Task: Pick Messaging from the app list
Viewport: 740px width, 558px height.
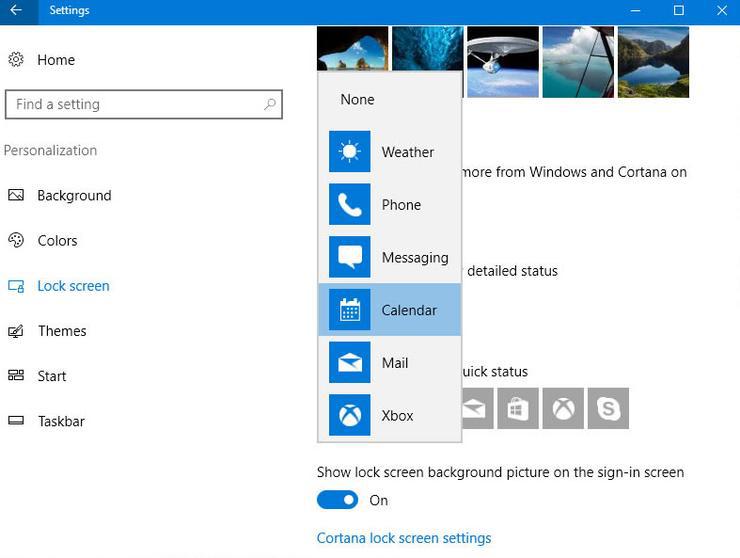Action: coord(390,257)
